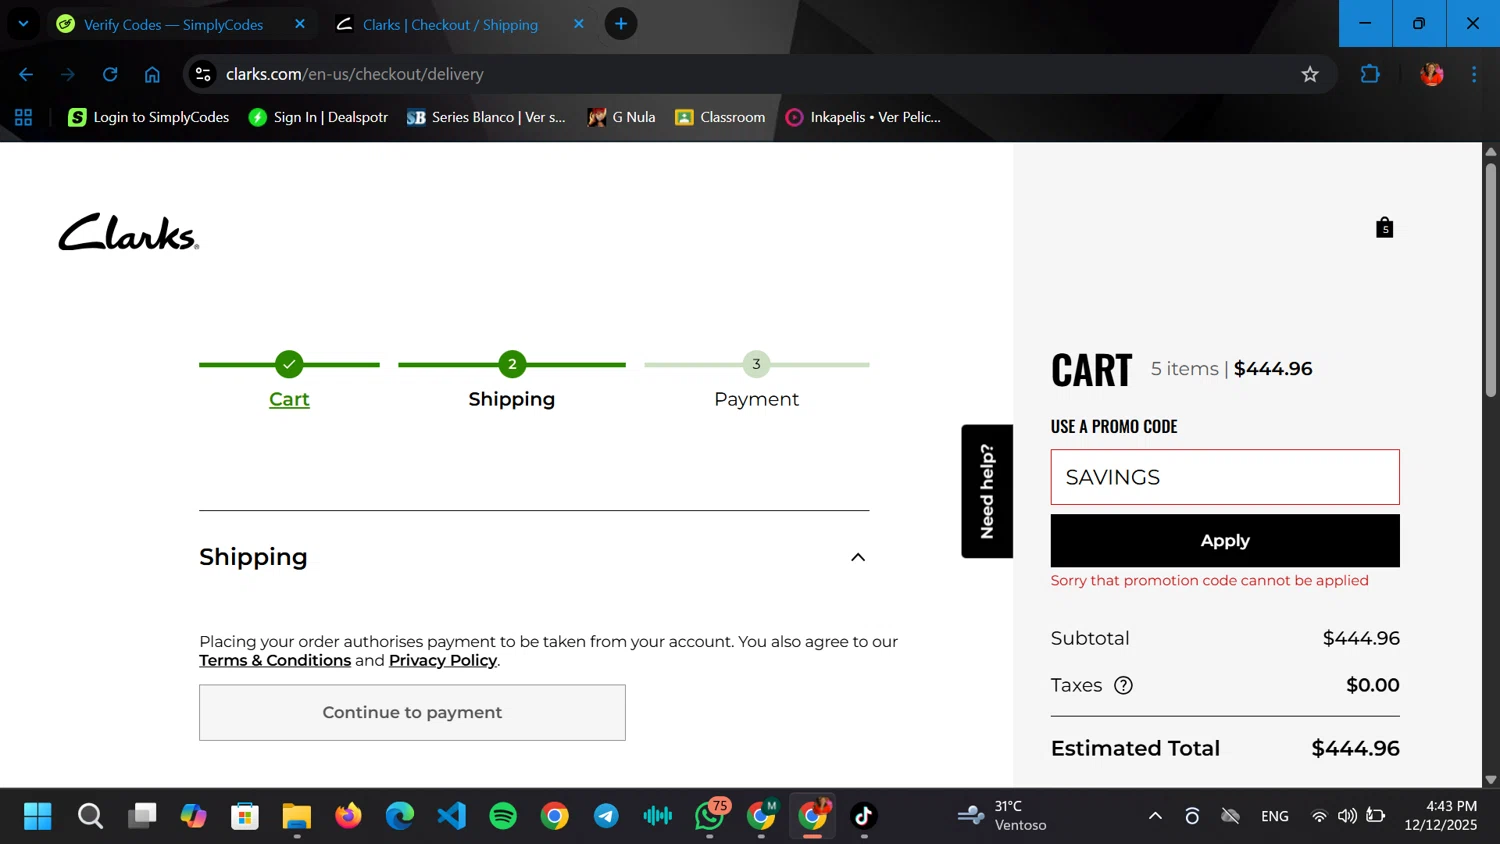Click the address bar URL
This screenshot has width=1500, height=844.
coord(355,74)
